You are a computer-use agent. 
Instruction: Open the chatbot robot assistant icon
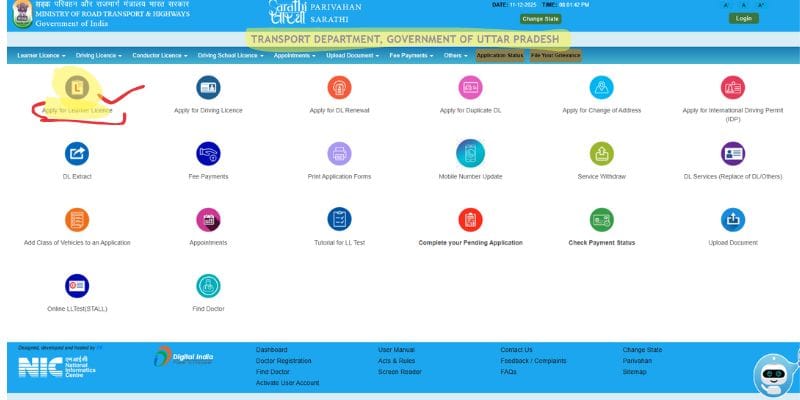coord(773,376)
